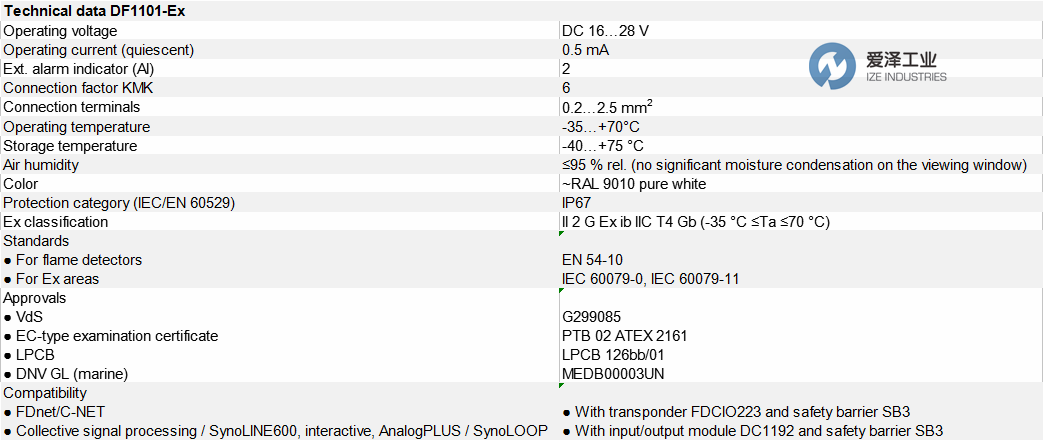
Task: Click the '~RAL 9010 pure white' color value
Action: [634, 184]
